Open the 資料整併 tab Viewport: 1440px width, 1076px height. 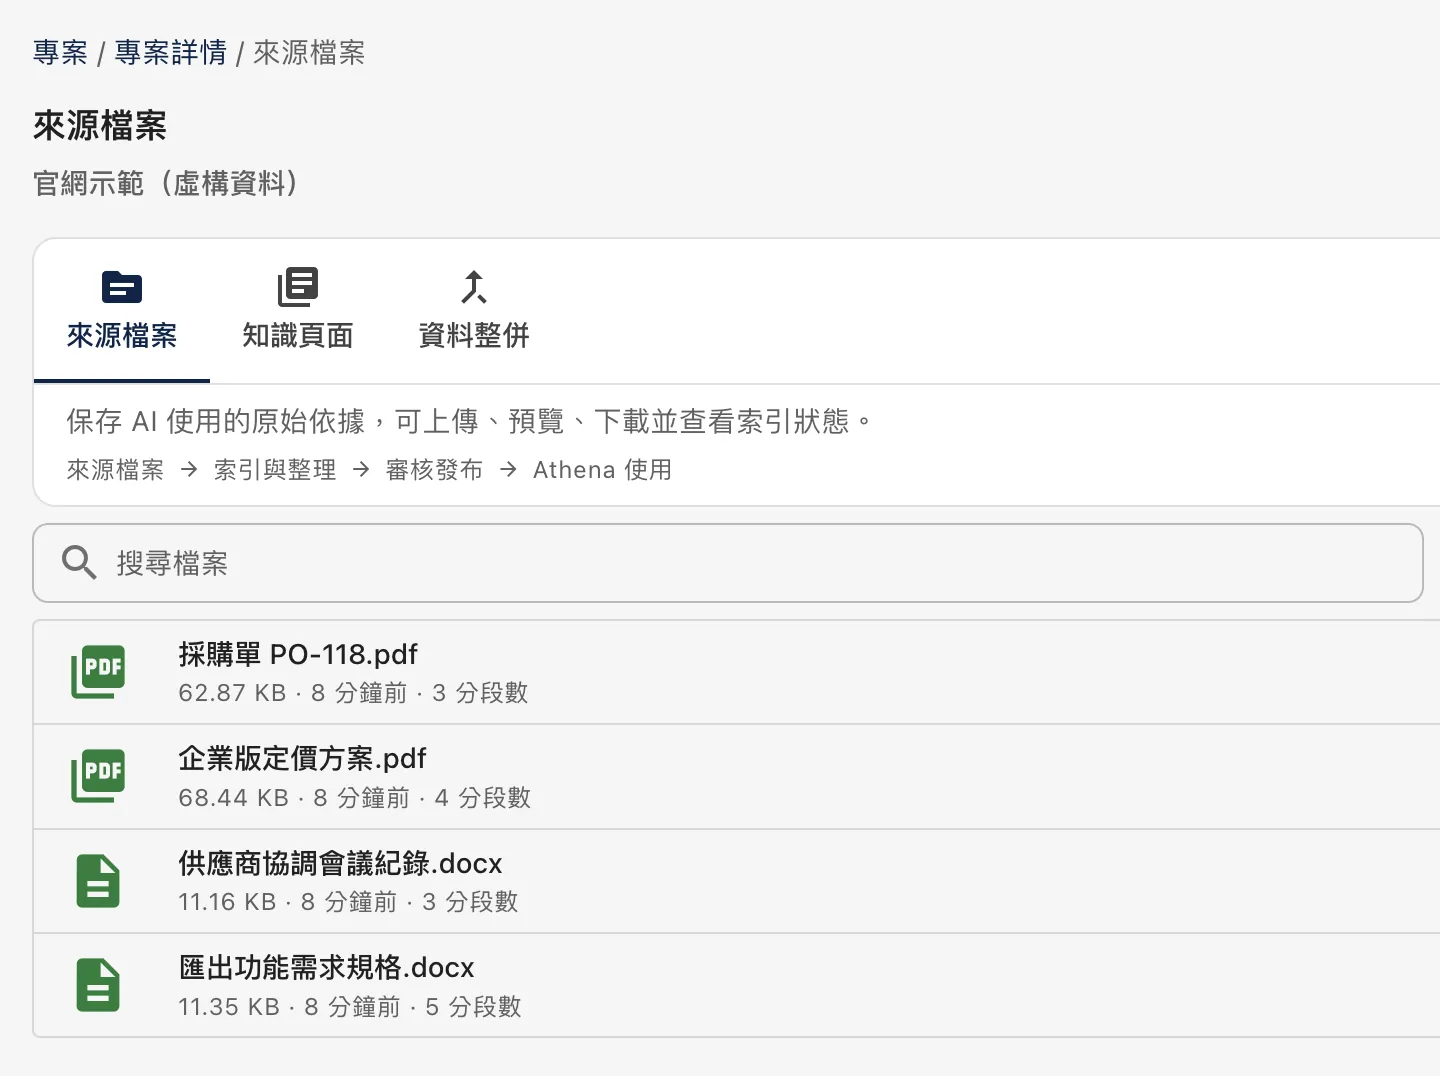474,310
